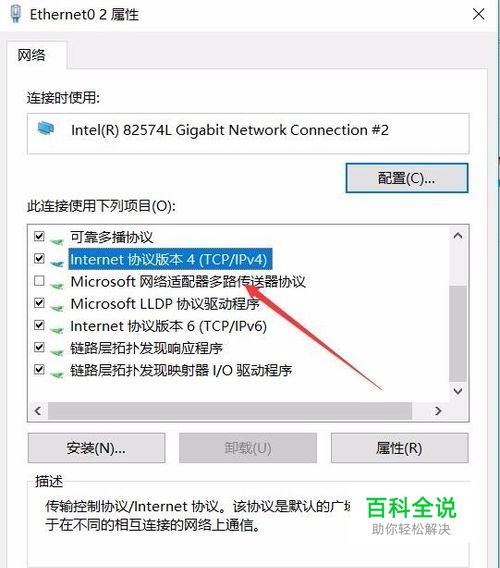Select Internet 协议版本 4 (TCP/IPv4) item

point(168,259)
